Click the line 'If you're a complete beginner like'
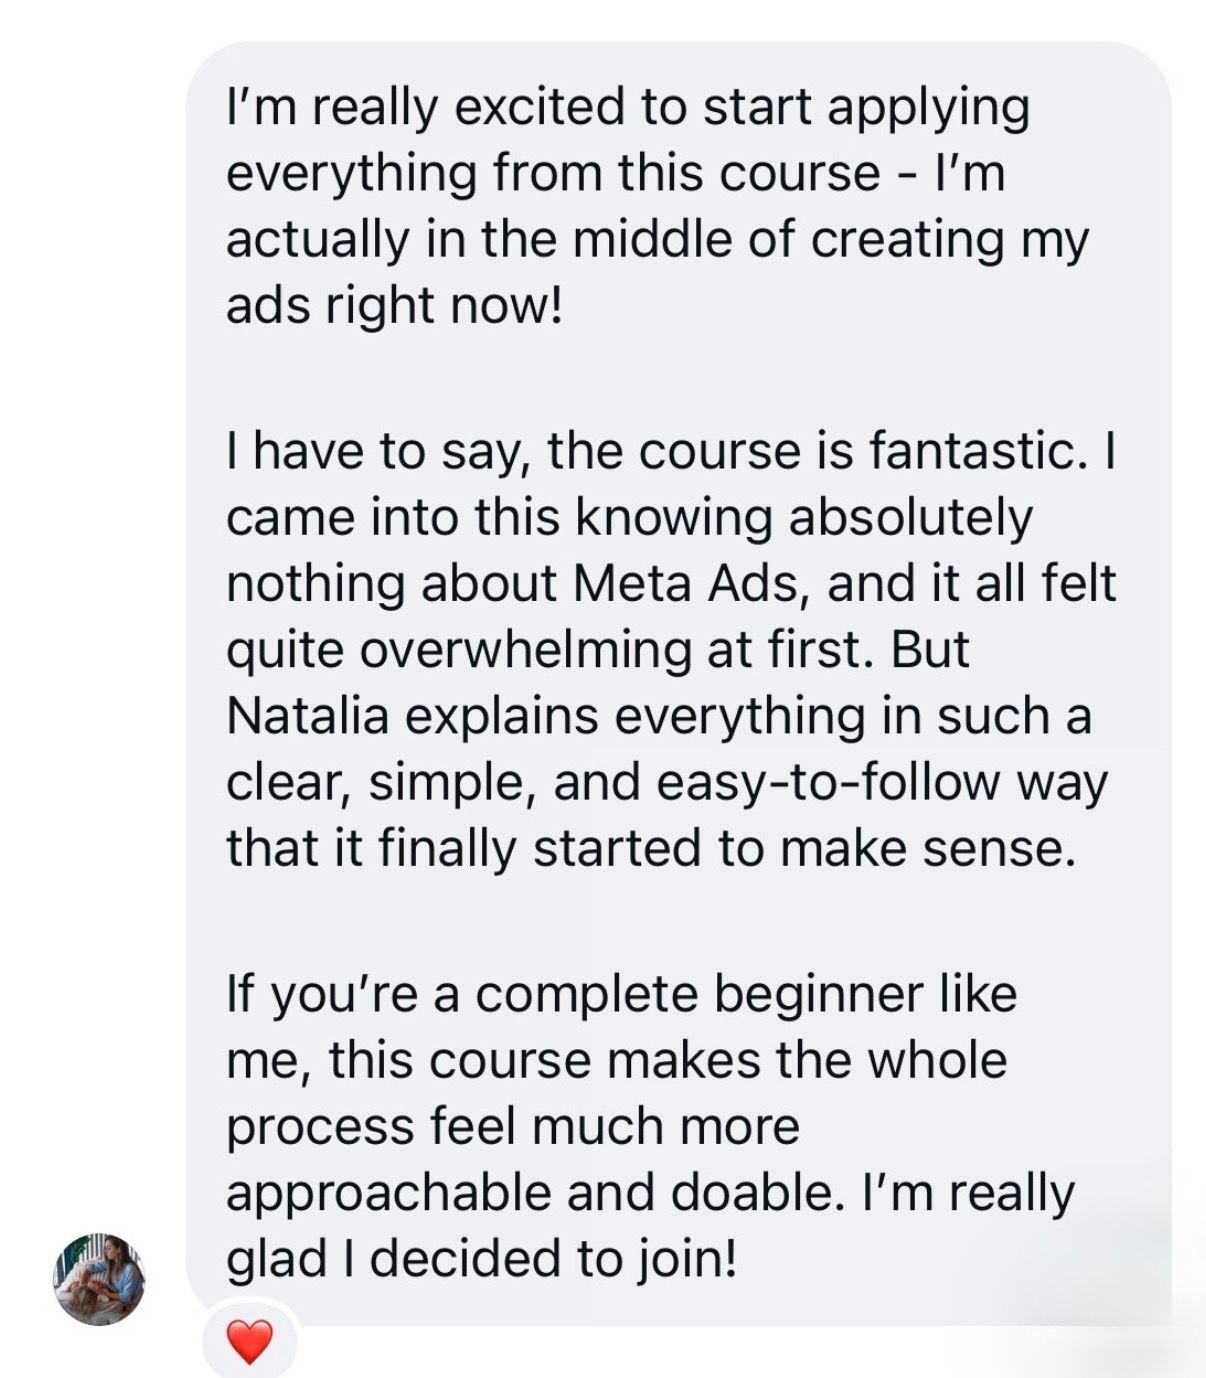Viewport: 1206px width, 1378px height. tap(622, 995)
